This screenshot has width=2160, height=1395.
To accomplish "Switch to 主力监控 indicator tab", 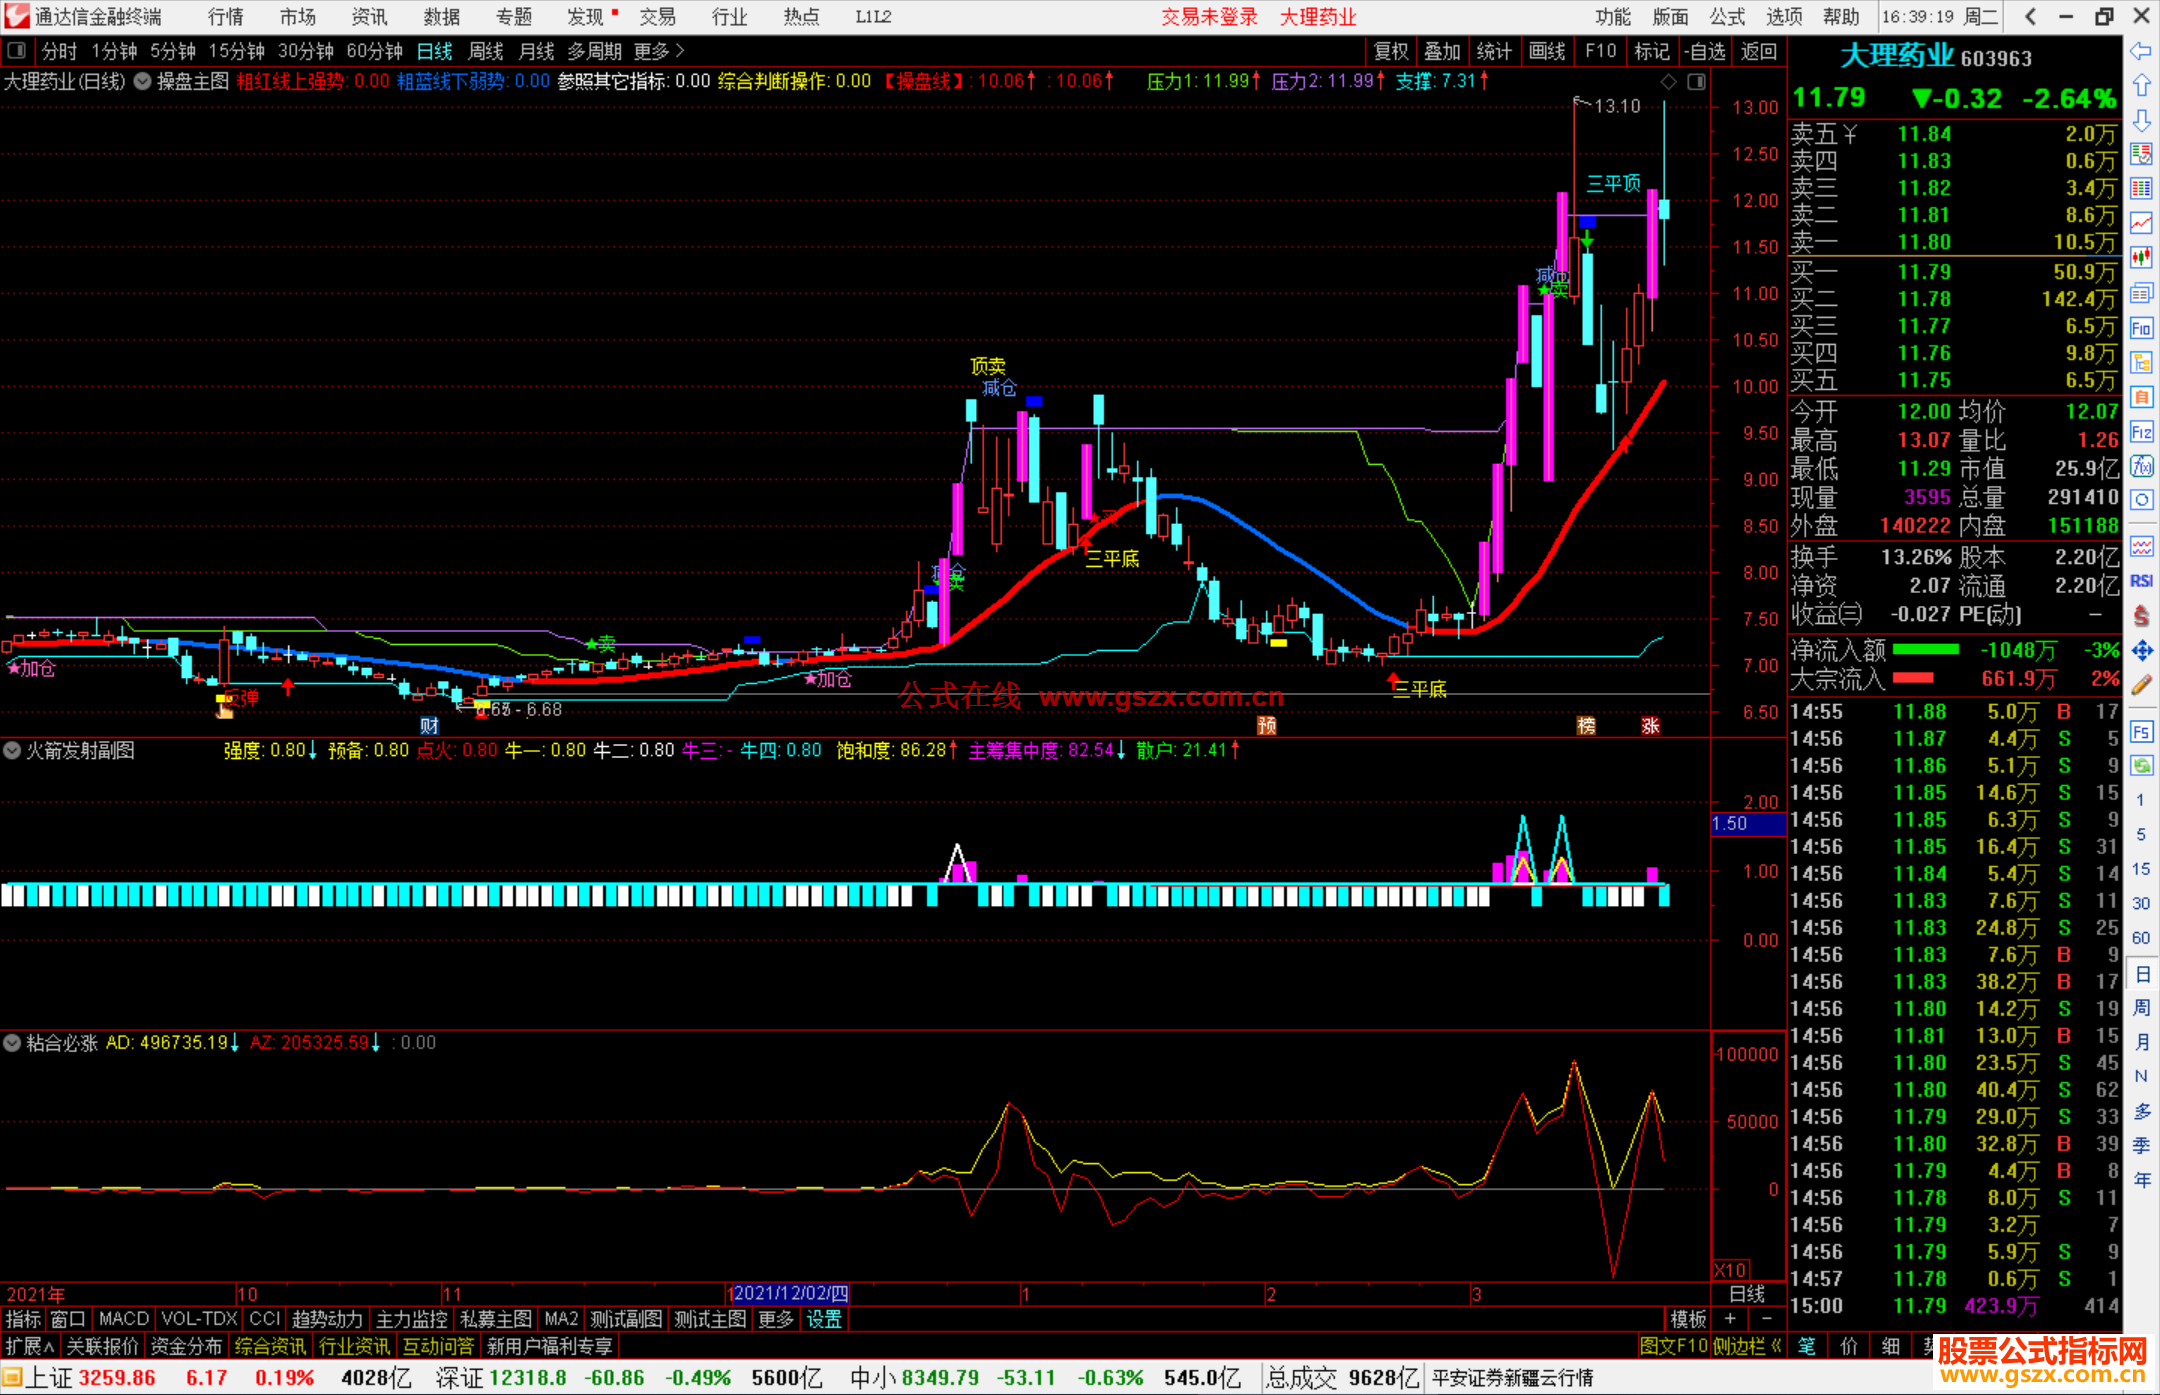I will [411, 1319].
